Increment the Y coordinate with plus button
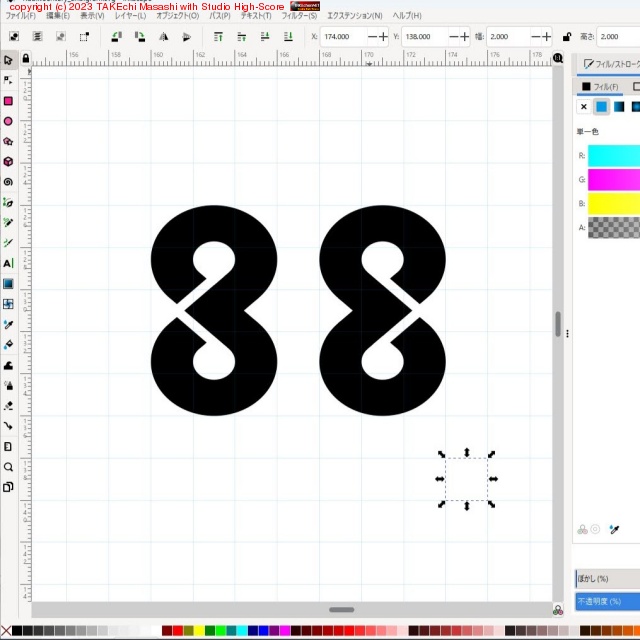This screenshot has width=640, height=640. tap(464, 37)
